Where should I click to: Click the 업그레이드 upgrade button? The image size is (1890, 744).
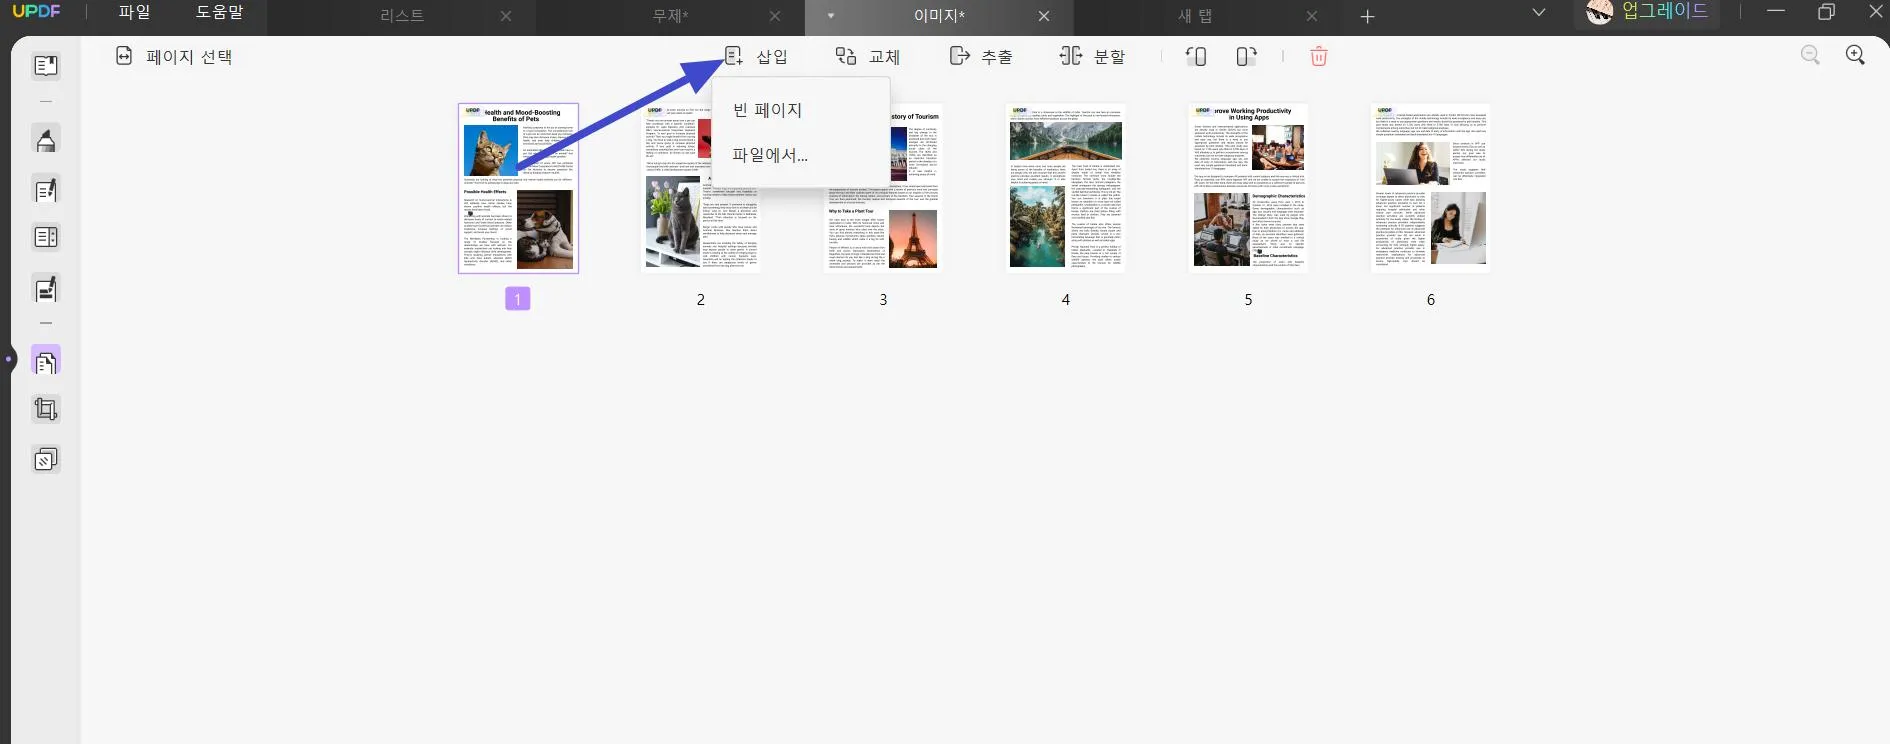point(1665,12)
